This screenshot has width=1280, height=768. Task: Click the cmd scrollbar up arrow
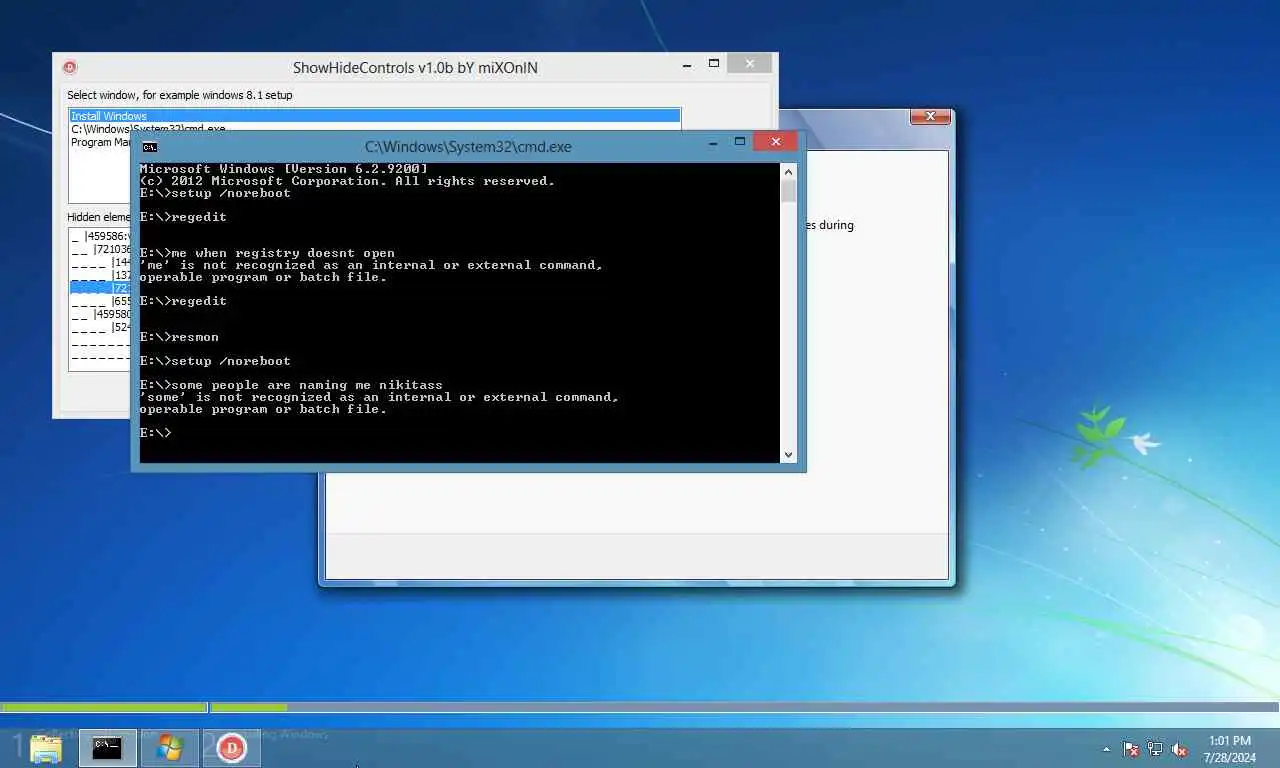point(788,171)
